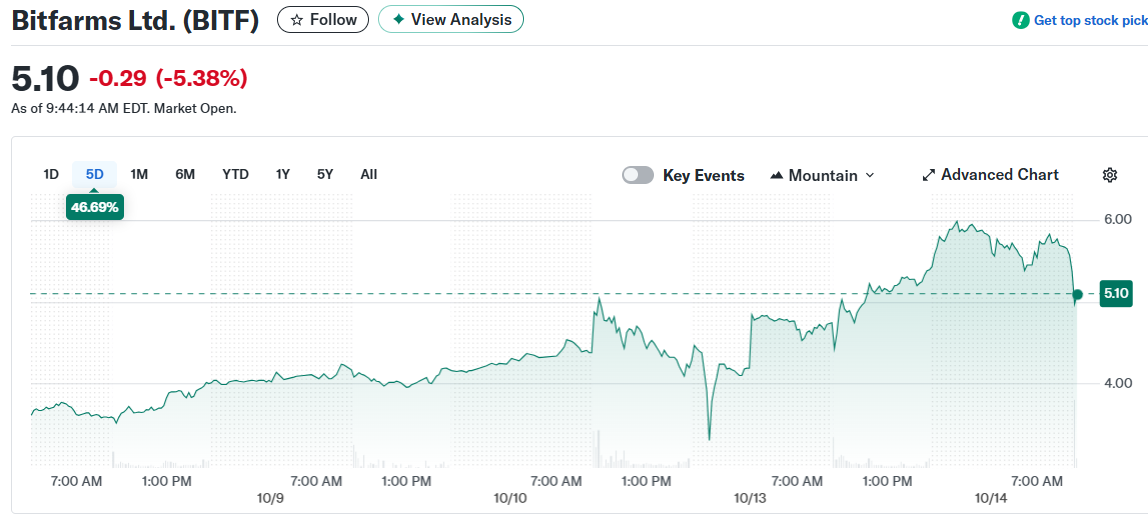Select the 1D time range
1148x515 pixels.
point(51,174)
